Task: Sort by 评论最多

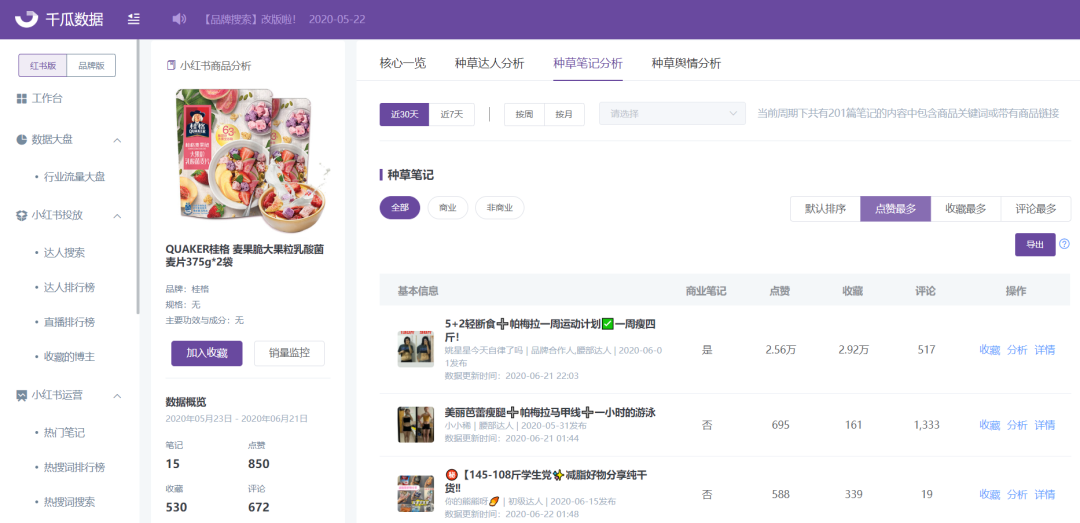Action: (1036, 209)
